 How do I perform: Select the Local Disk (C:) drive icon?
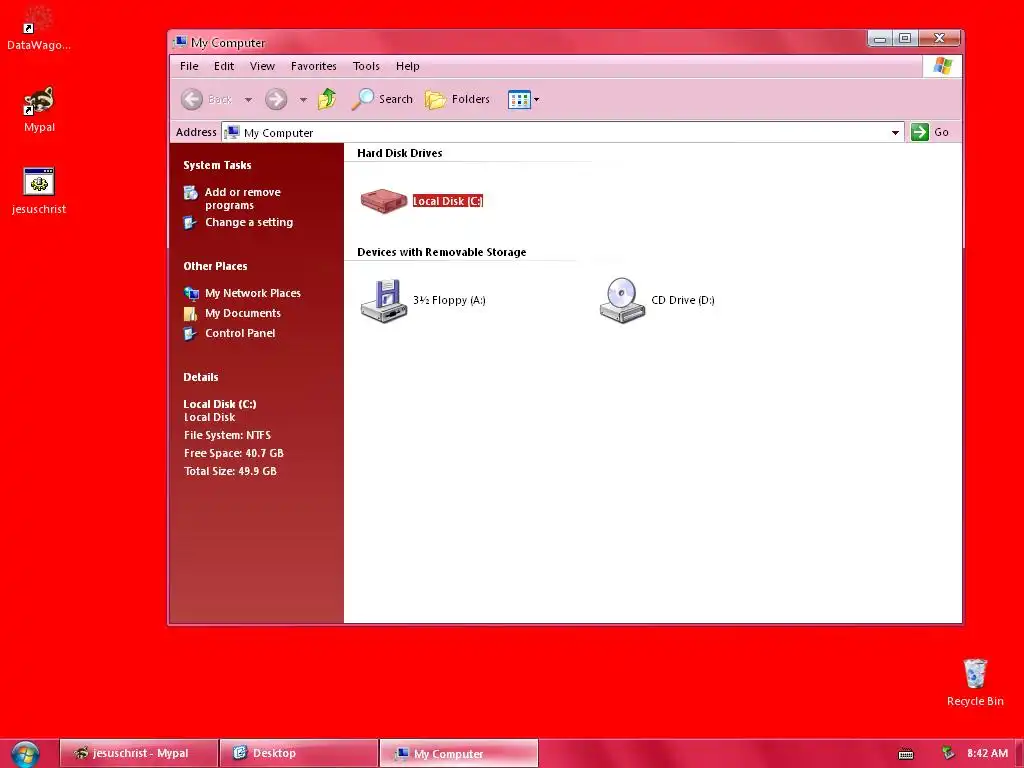point(384,201)
